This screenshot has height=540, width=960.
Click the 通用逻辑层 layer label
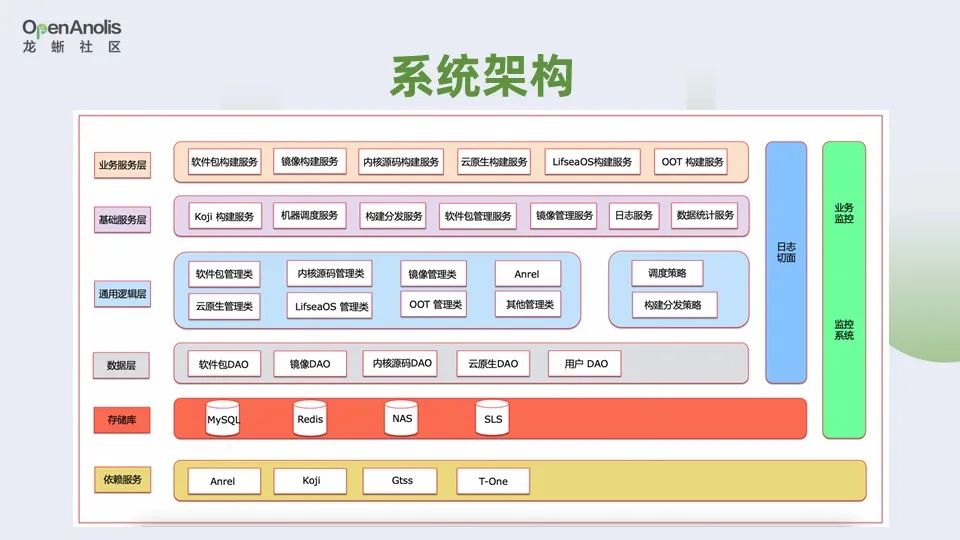(x=122, y=294)
